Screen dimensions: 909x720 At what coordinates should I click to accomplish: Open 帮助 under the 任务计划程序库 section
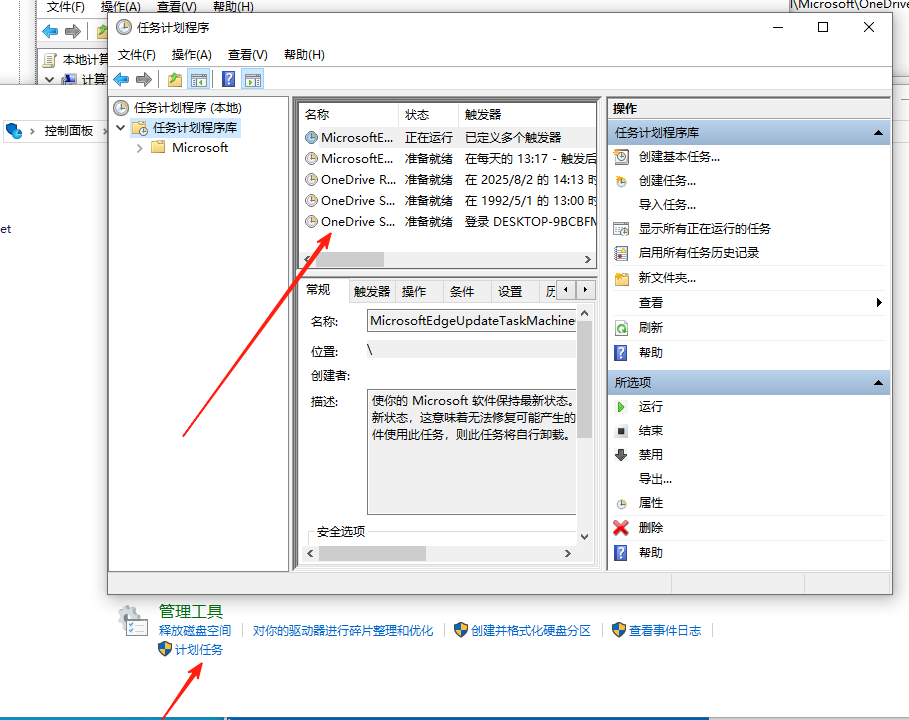tap(650, 352)
